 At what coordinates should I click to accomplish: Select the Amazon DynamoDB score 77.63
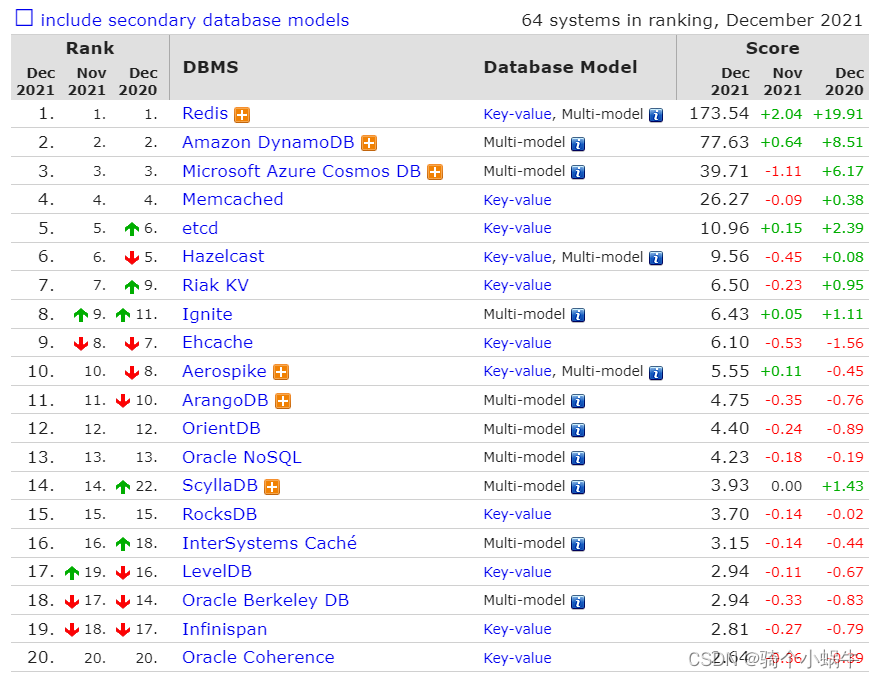click(724, 142)
